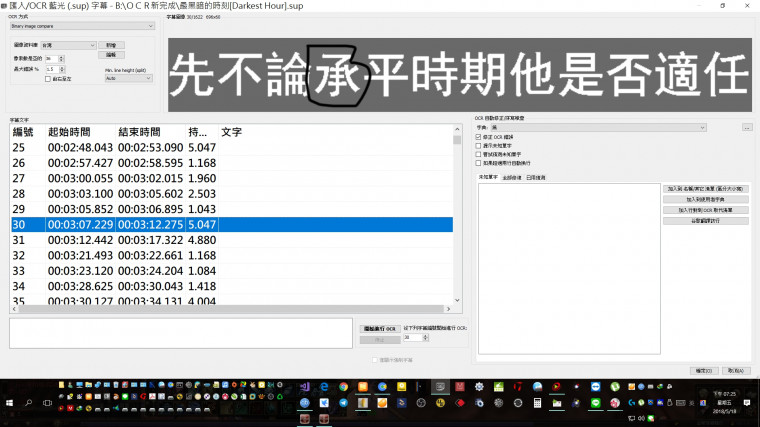The image size is (760, 427).
Task: Increase the start OCR from subtitle number
Action: [x=426, y=335]
